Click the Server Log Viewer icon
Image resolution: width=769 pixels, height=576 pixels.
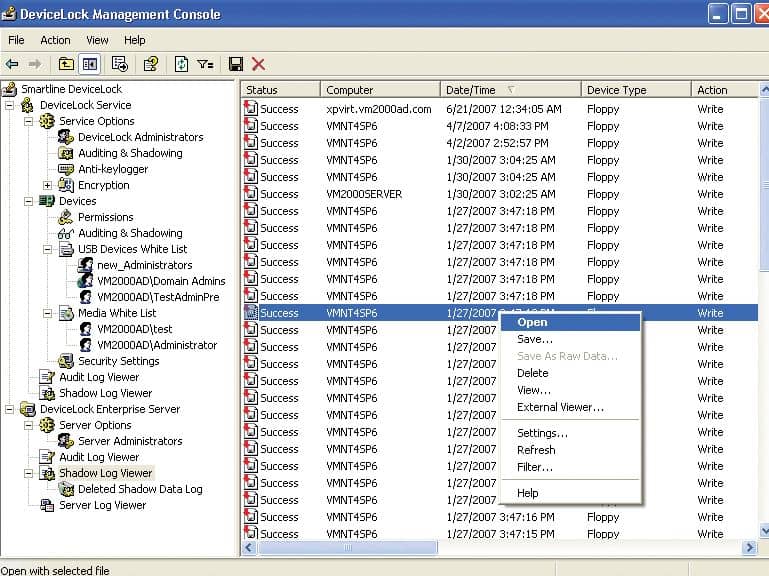coord(47,505)
